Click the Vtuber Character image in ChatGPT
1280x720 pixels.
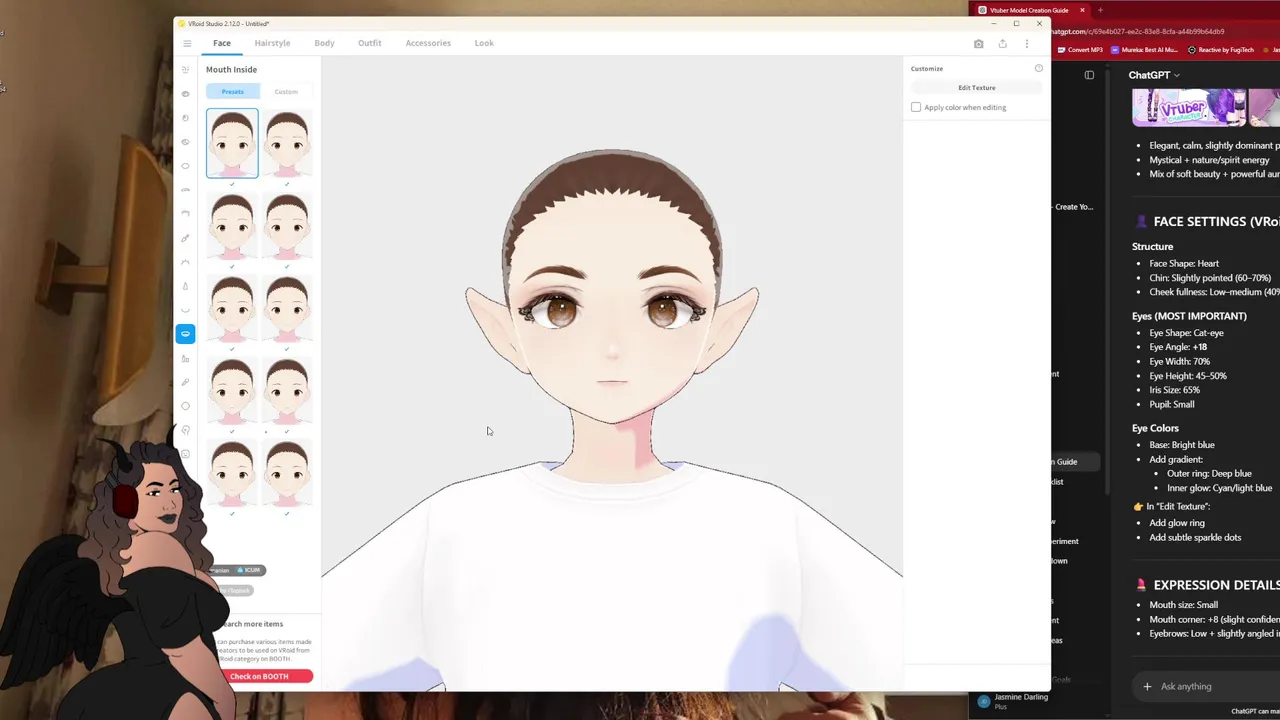tap(1189, 108)
